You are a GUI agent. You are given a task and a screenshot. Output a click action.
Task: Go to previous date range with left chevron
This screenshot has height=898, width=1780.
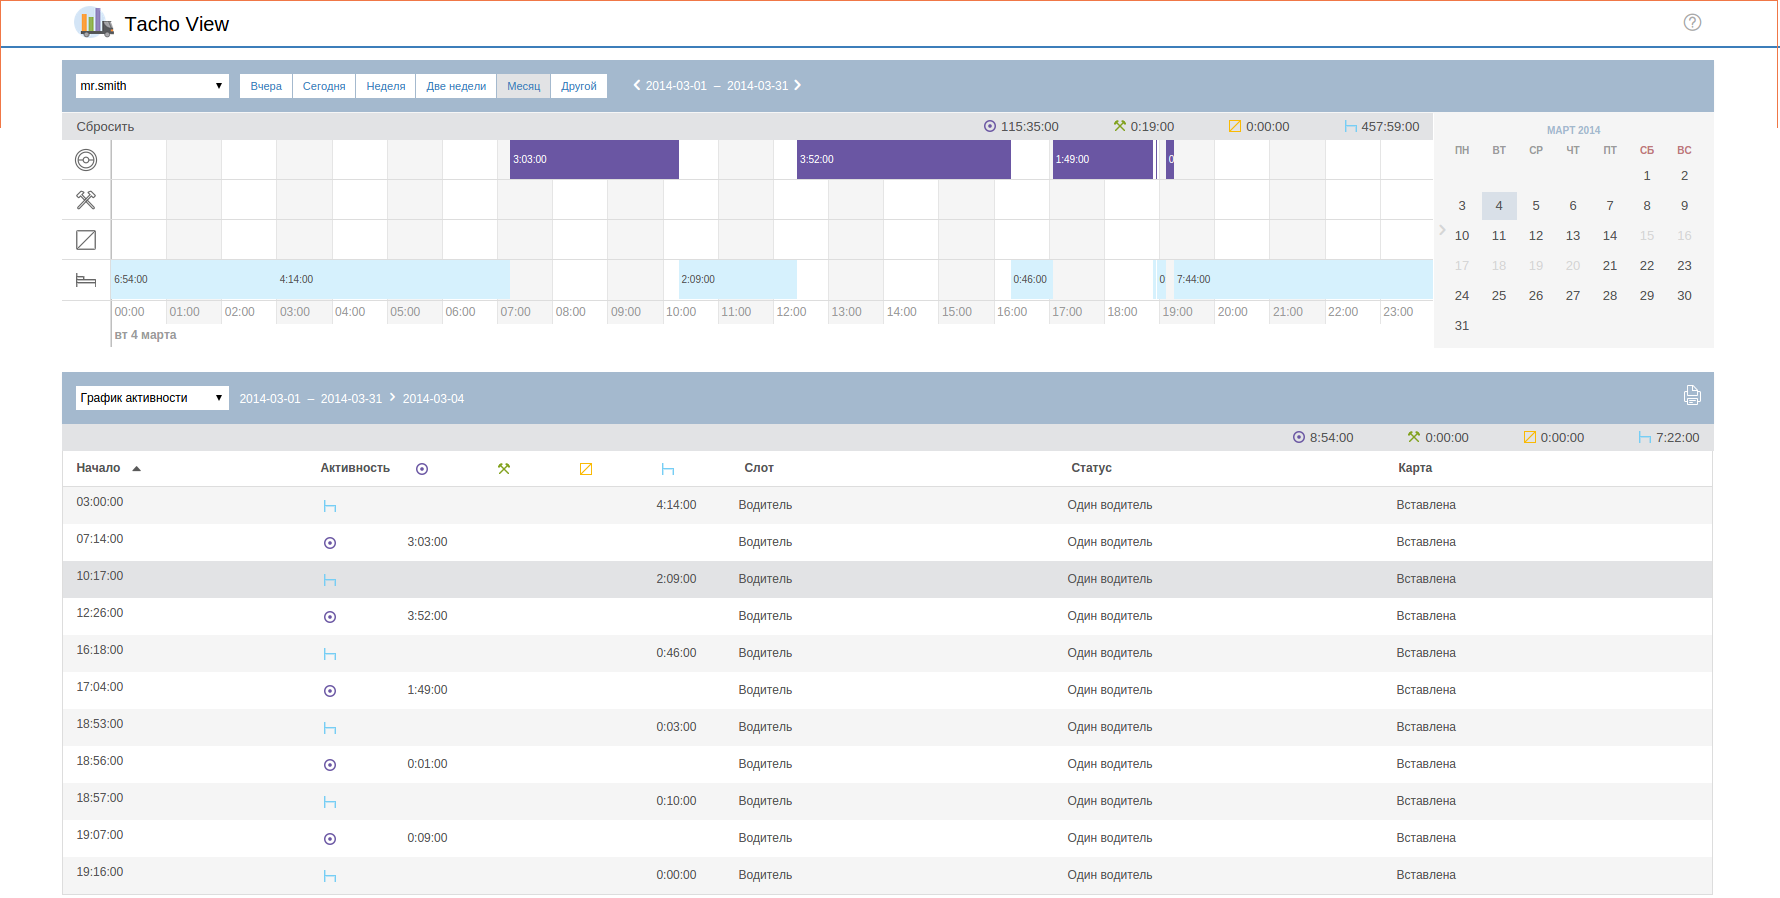[637, 86]
